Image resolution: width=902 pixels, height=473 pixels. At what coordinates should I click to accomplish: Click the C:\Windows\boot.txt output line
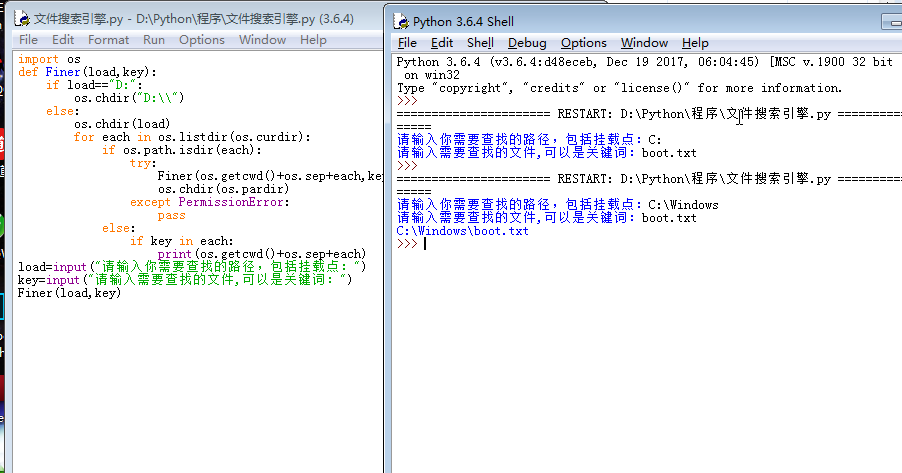462,231
